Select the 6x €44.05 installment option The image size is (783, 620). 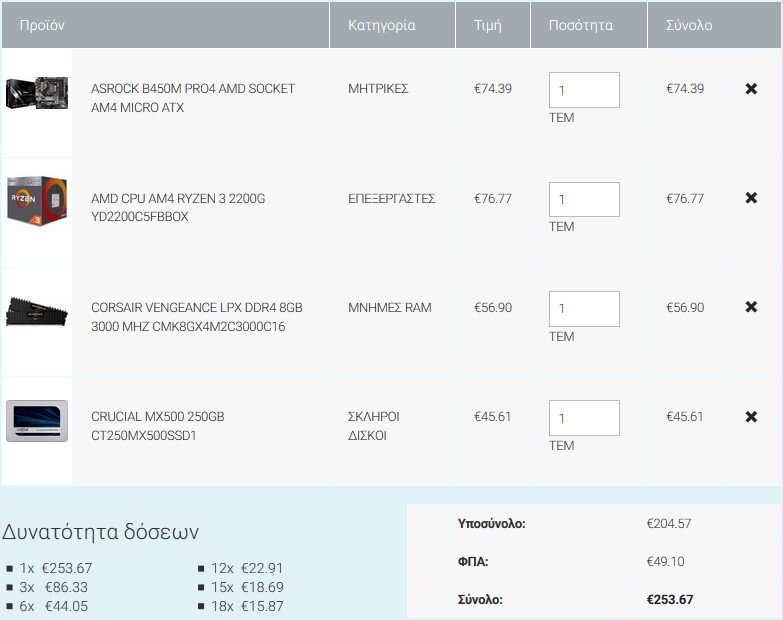[x=53, y=606]
